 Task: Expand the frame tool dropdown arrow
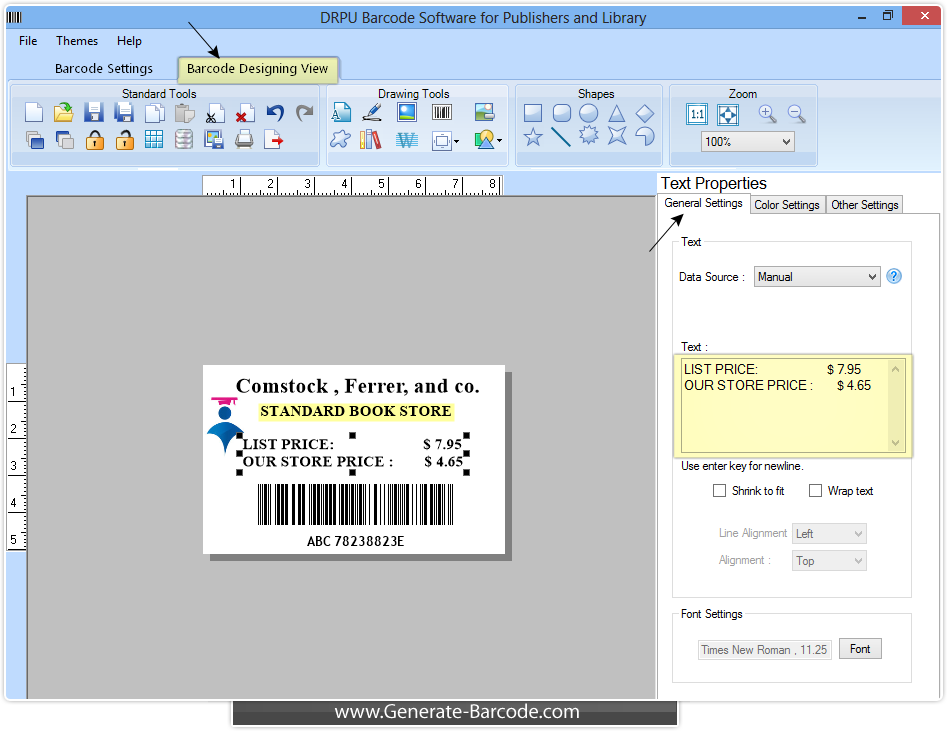(456, 141)
